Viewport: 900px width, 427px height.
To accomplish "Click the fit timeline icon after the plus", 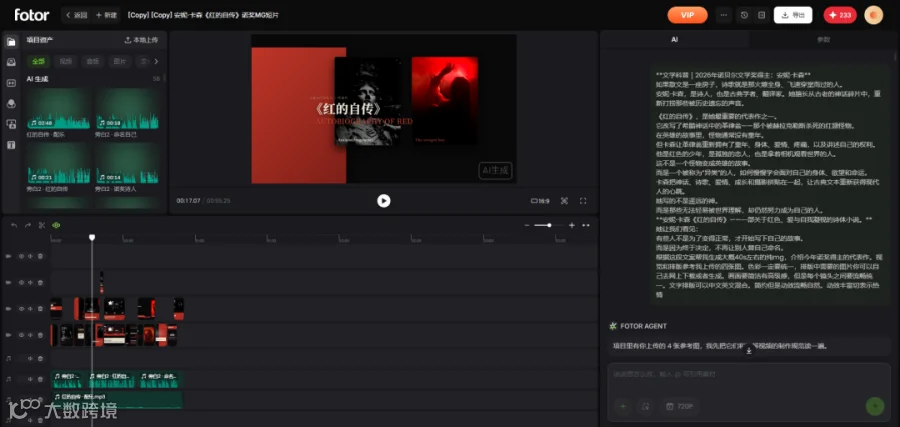I will (586, 225).
